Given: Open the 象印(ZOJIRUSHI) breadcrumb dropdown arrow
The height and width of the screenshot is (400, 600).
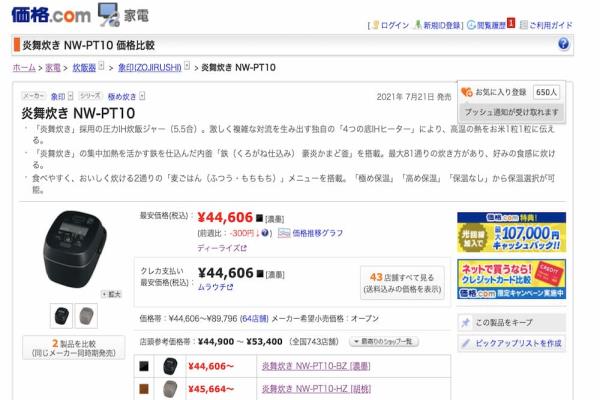Looking at the screenshot, I should point(187,66).
